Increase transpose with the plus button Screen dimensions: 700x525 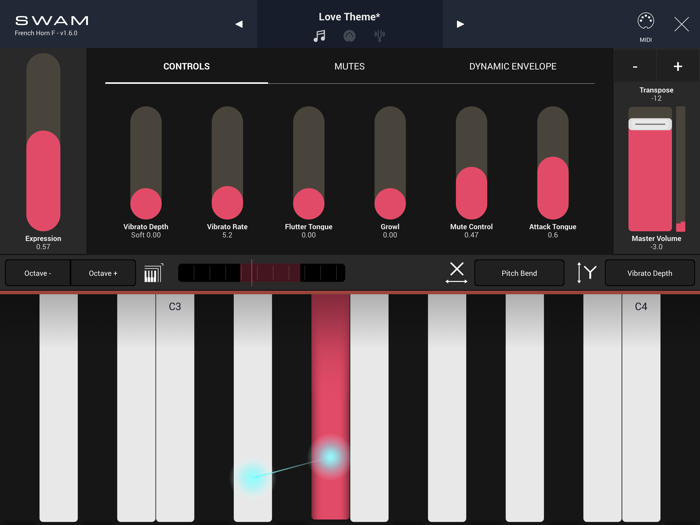[x=677, y=67]
